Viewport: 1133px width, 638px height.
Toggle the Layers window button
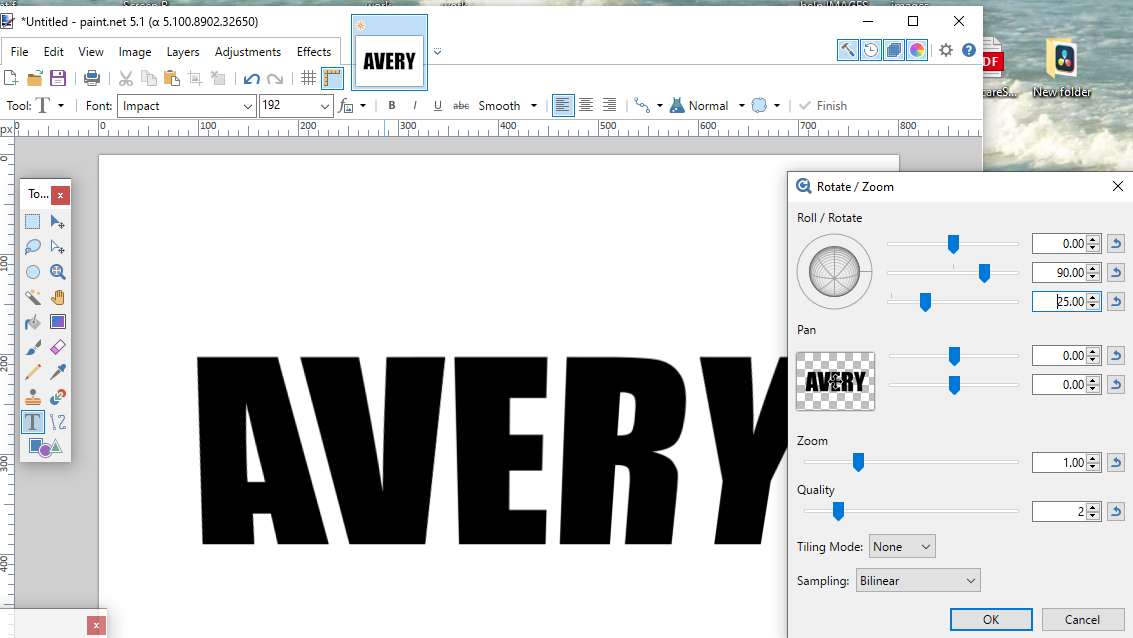(894, 50)
